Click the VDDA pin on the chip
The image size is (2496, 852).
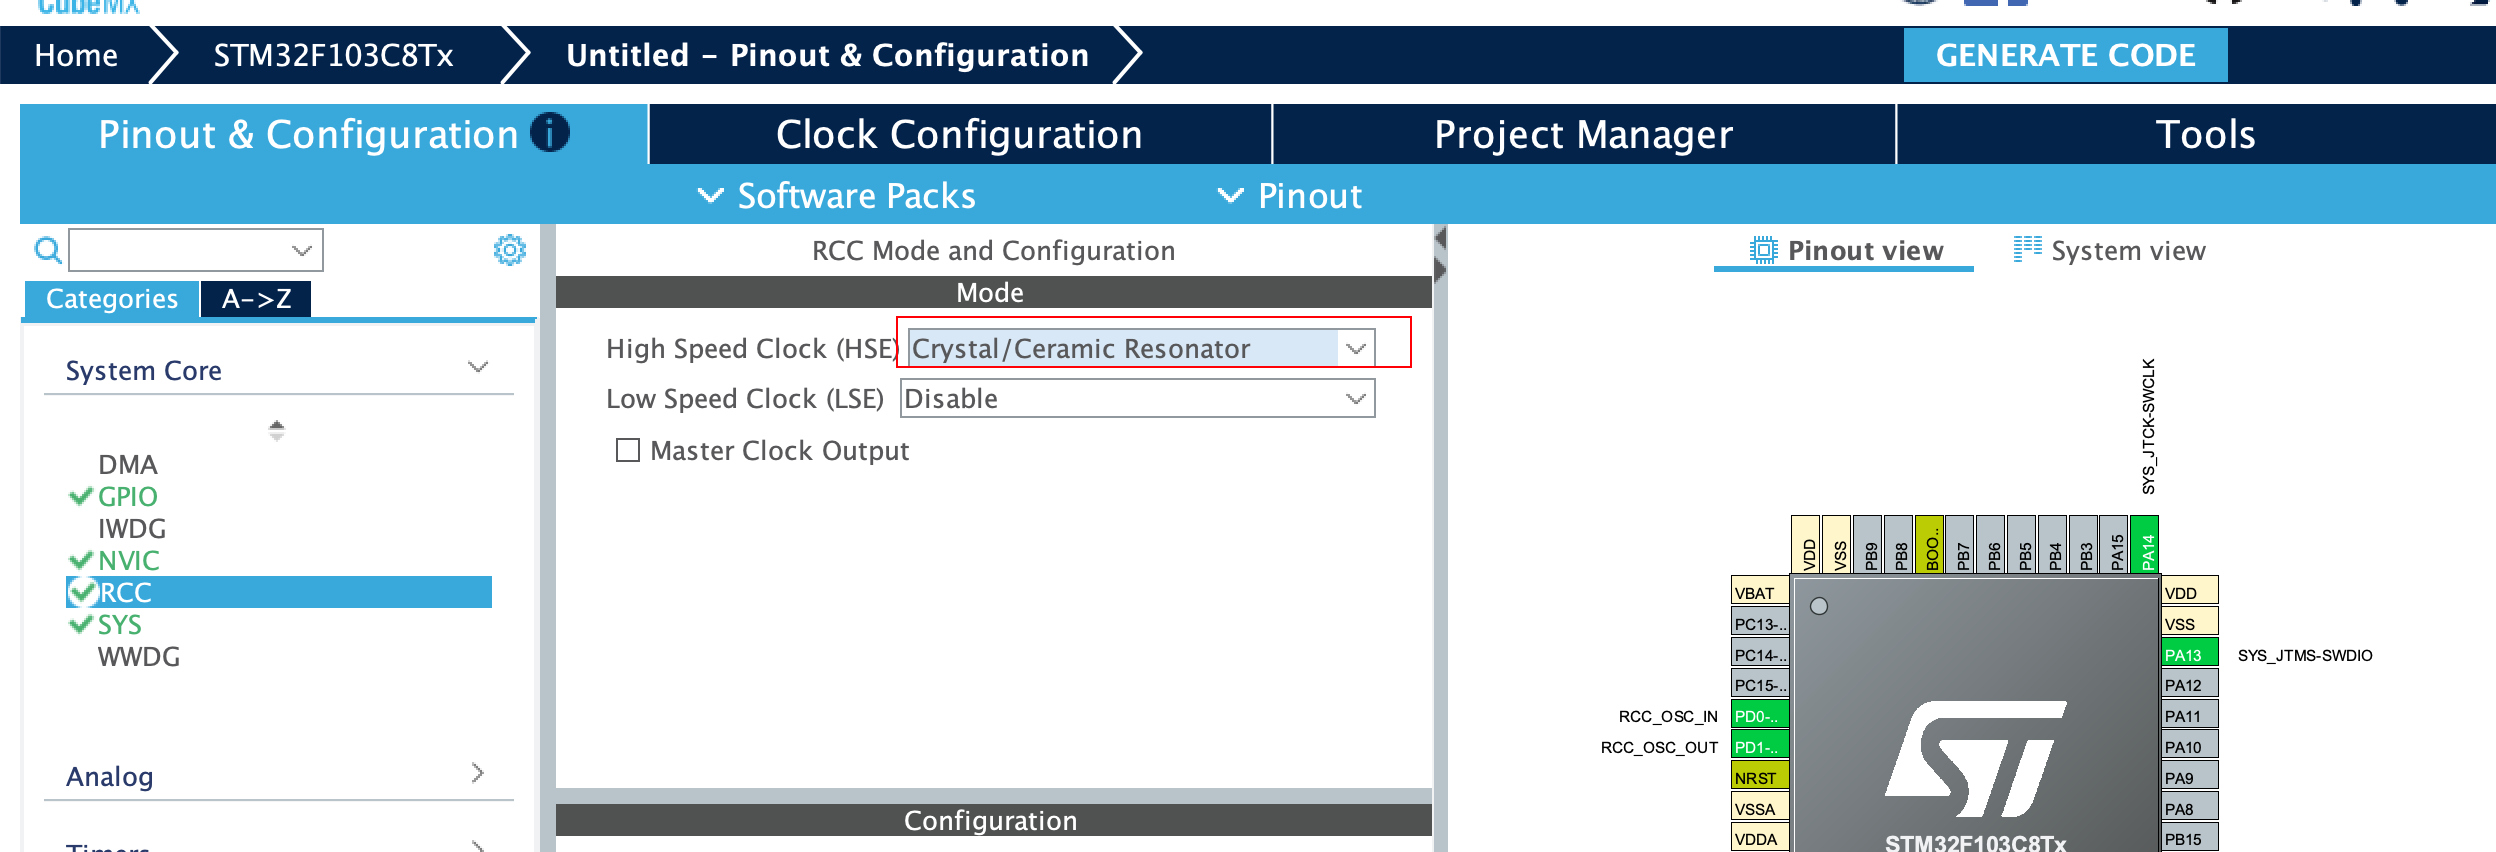1760,838
